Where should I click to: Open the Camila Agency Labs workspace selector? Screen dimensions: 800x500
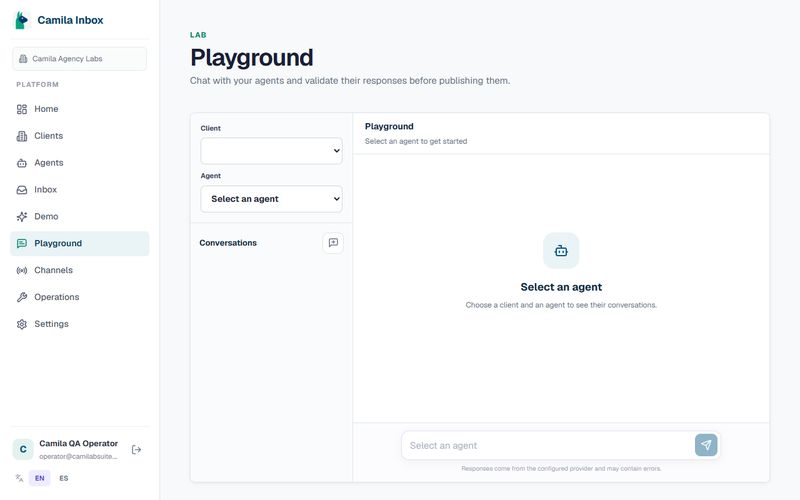pos(80,59)
